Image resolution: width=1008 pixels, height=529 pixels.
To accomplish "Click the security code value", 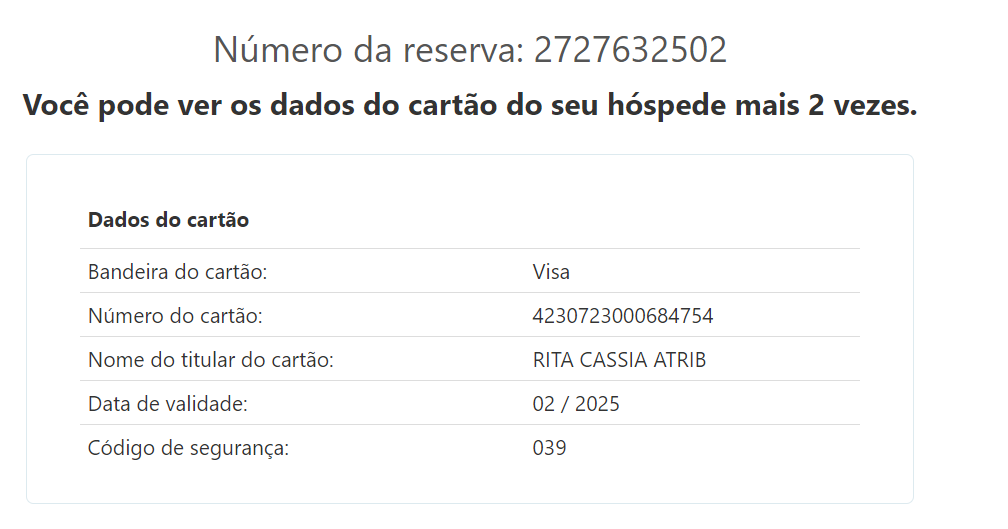I will click(x=549, y=448).
